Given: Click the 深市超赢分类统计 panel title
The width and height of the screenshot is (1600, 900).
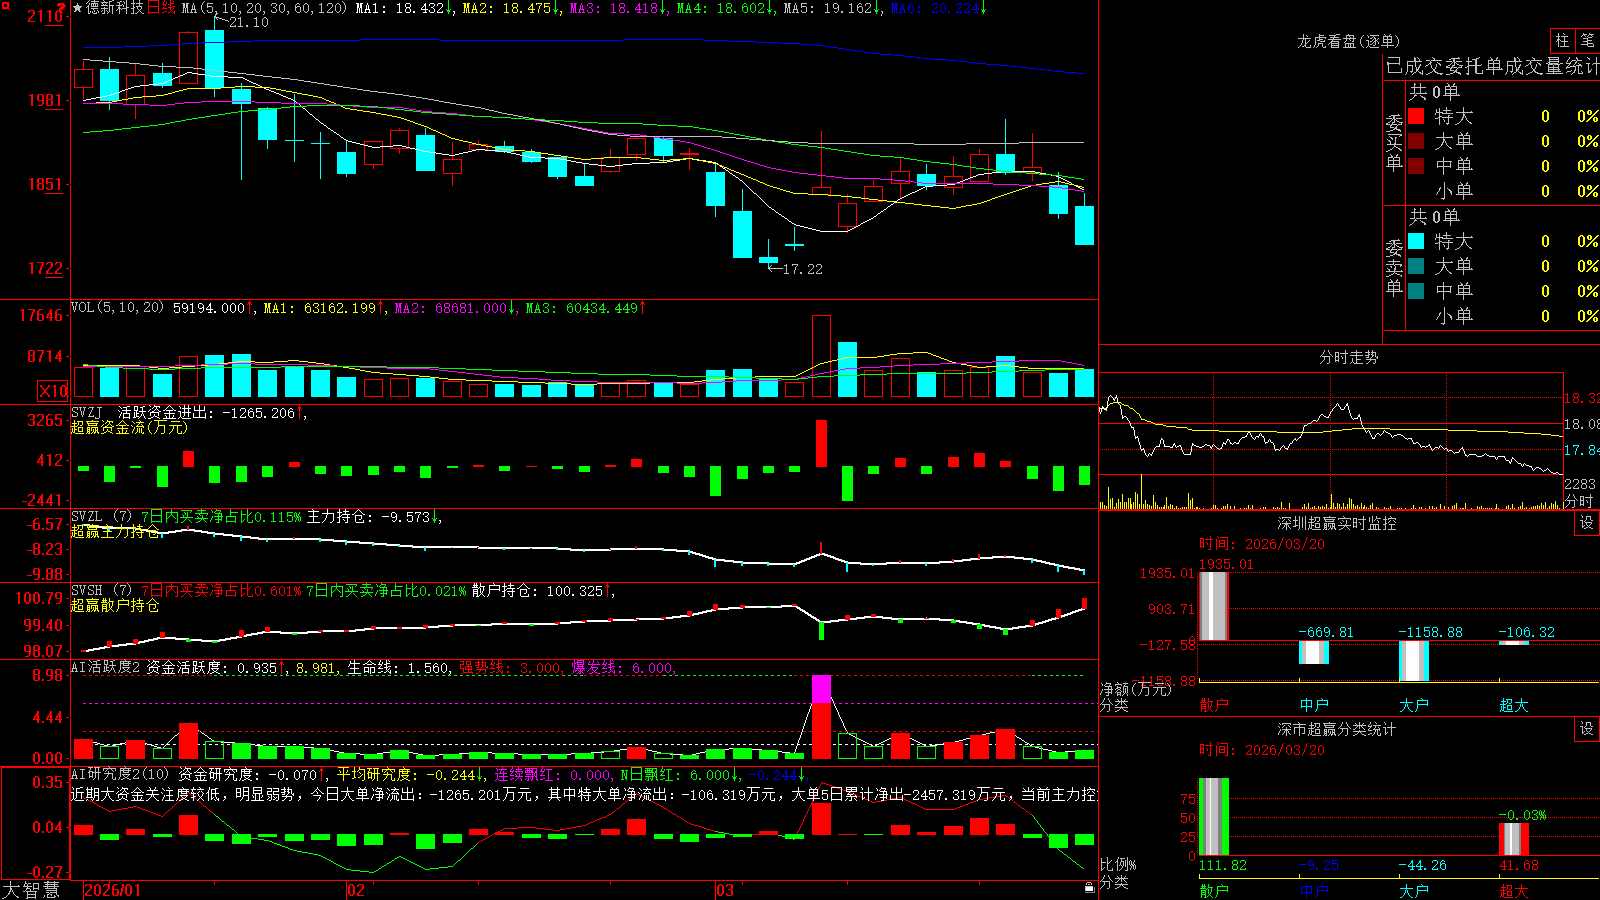Looking at the screenshot, I should click(1337, 729).
